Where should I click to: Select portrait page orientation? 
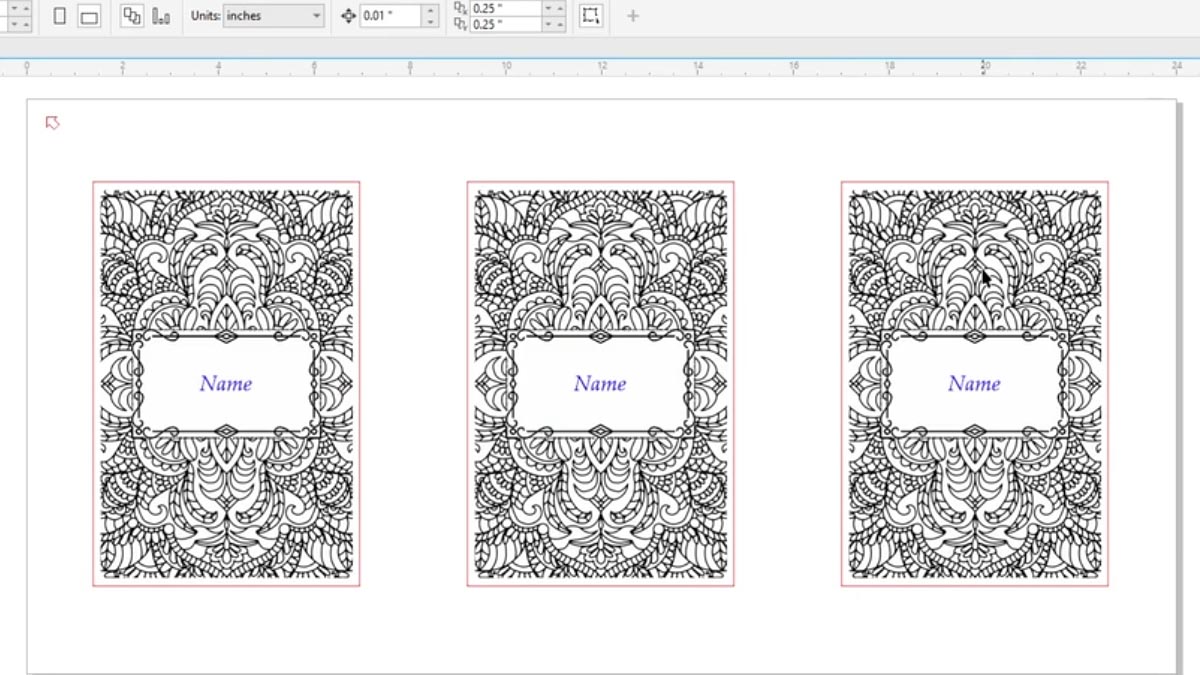60,16
